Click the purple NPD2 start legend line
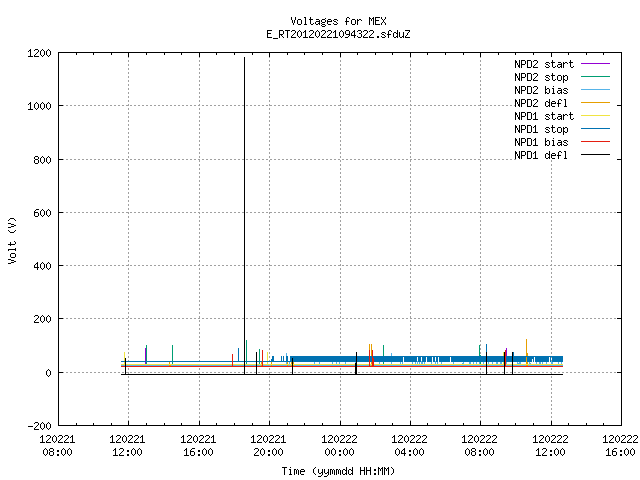Screen dimensions: 640x480 pos(595,64)
